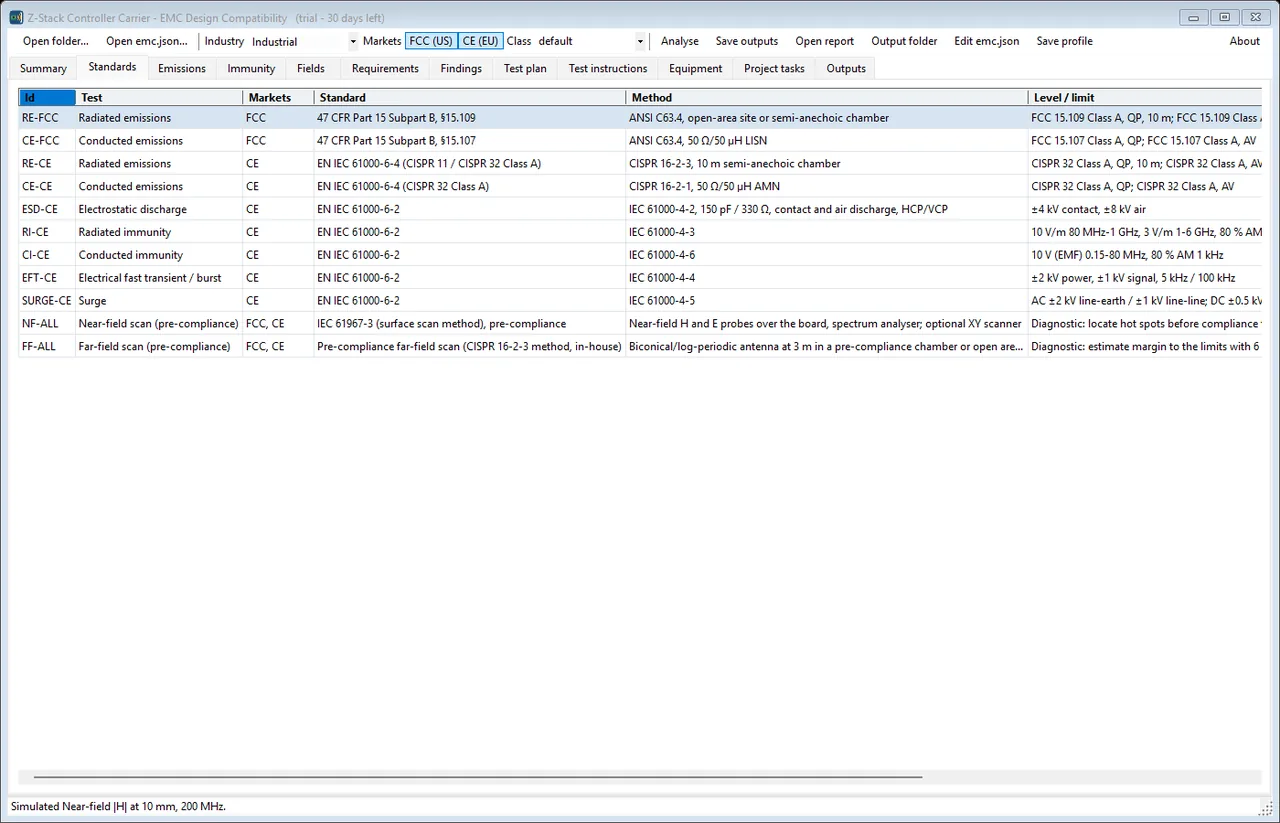The width and height of the screenshot is (1280, 823).
Task: Click Save outputs in toolbar
Action: pyautogui.click(x=747, y=41)
